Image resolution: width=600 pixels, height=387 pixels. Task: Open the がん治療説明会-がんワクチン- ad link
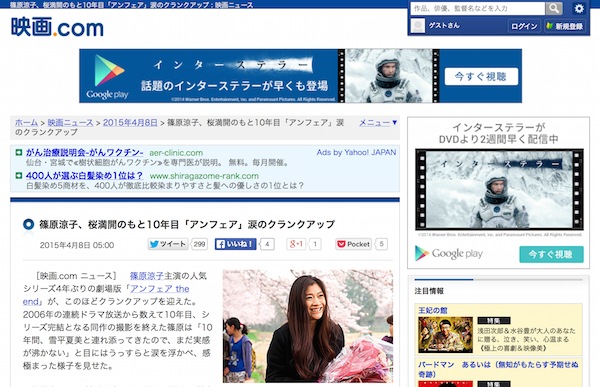[85, 152]
